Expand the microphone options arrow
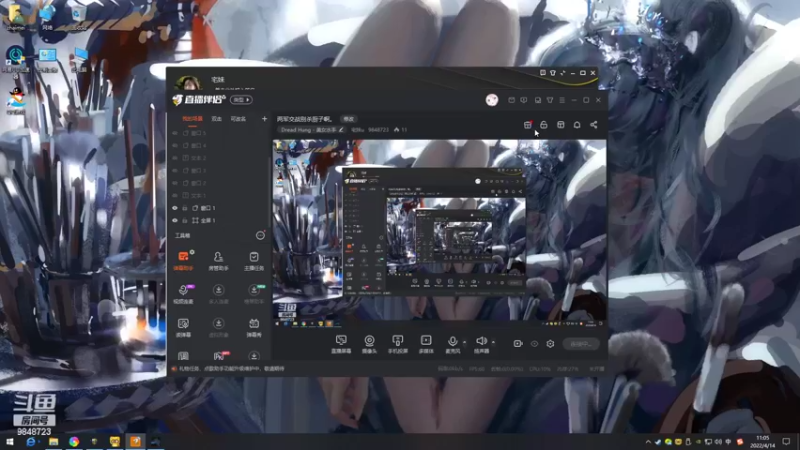The height and width of the screenshot is (450, 800). click(464, 342)
